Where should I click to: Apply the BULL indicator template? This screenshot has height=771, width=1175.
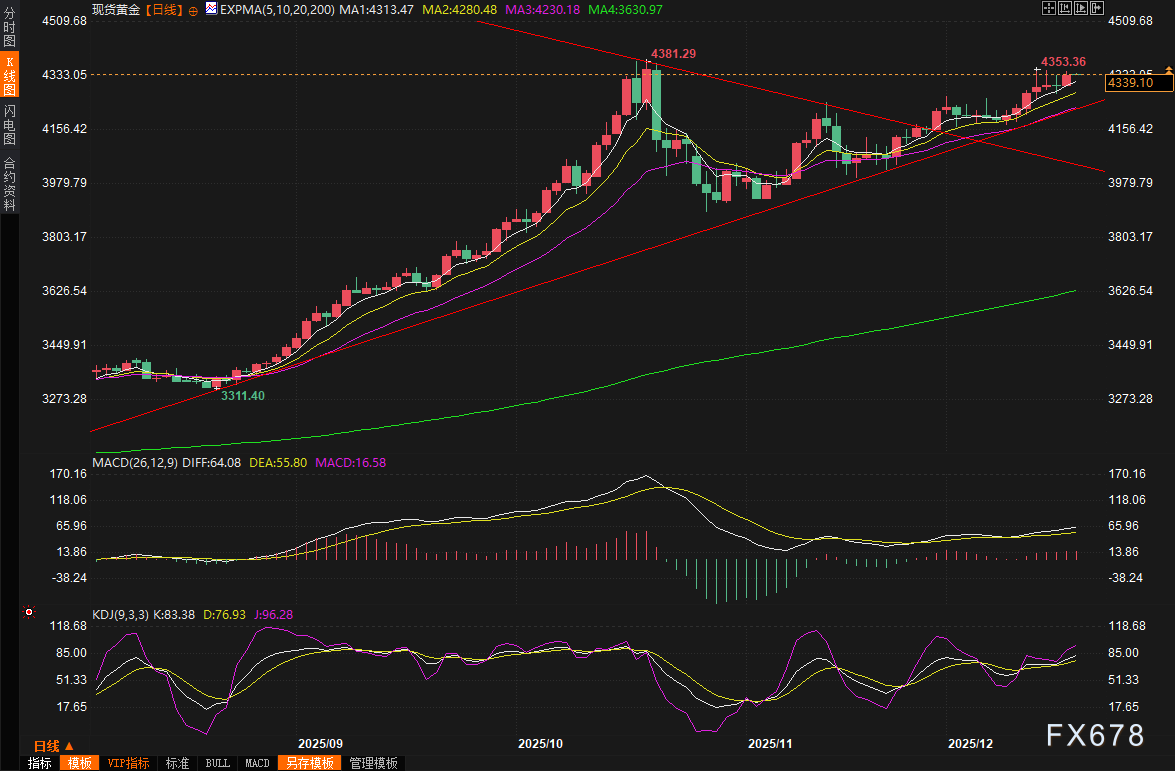point(216,763)
